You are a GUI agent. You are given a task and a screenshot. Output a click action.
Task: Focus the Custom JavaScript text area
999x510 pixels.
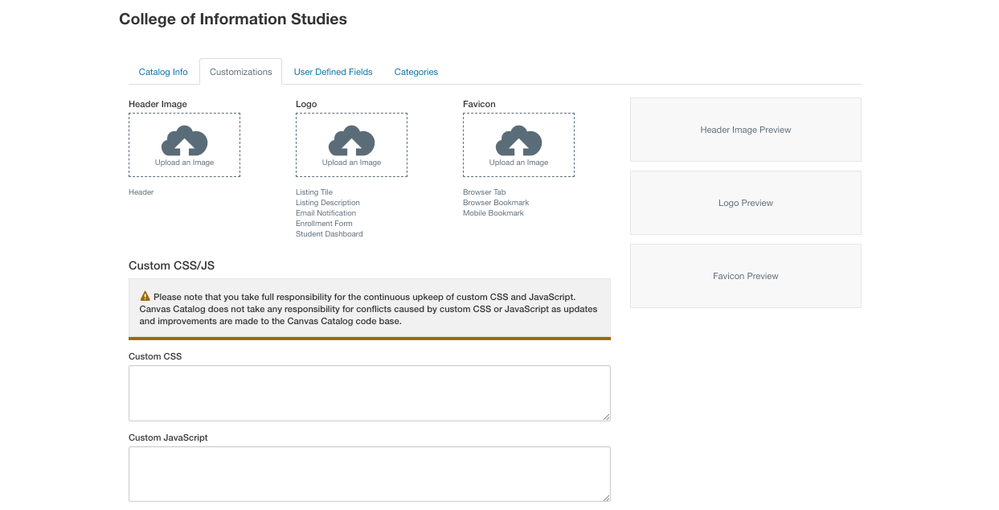(x=369, y=473)
